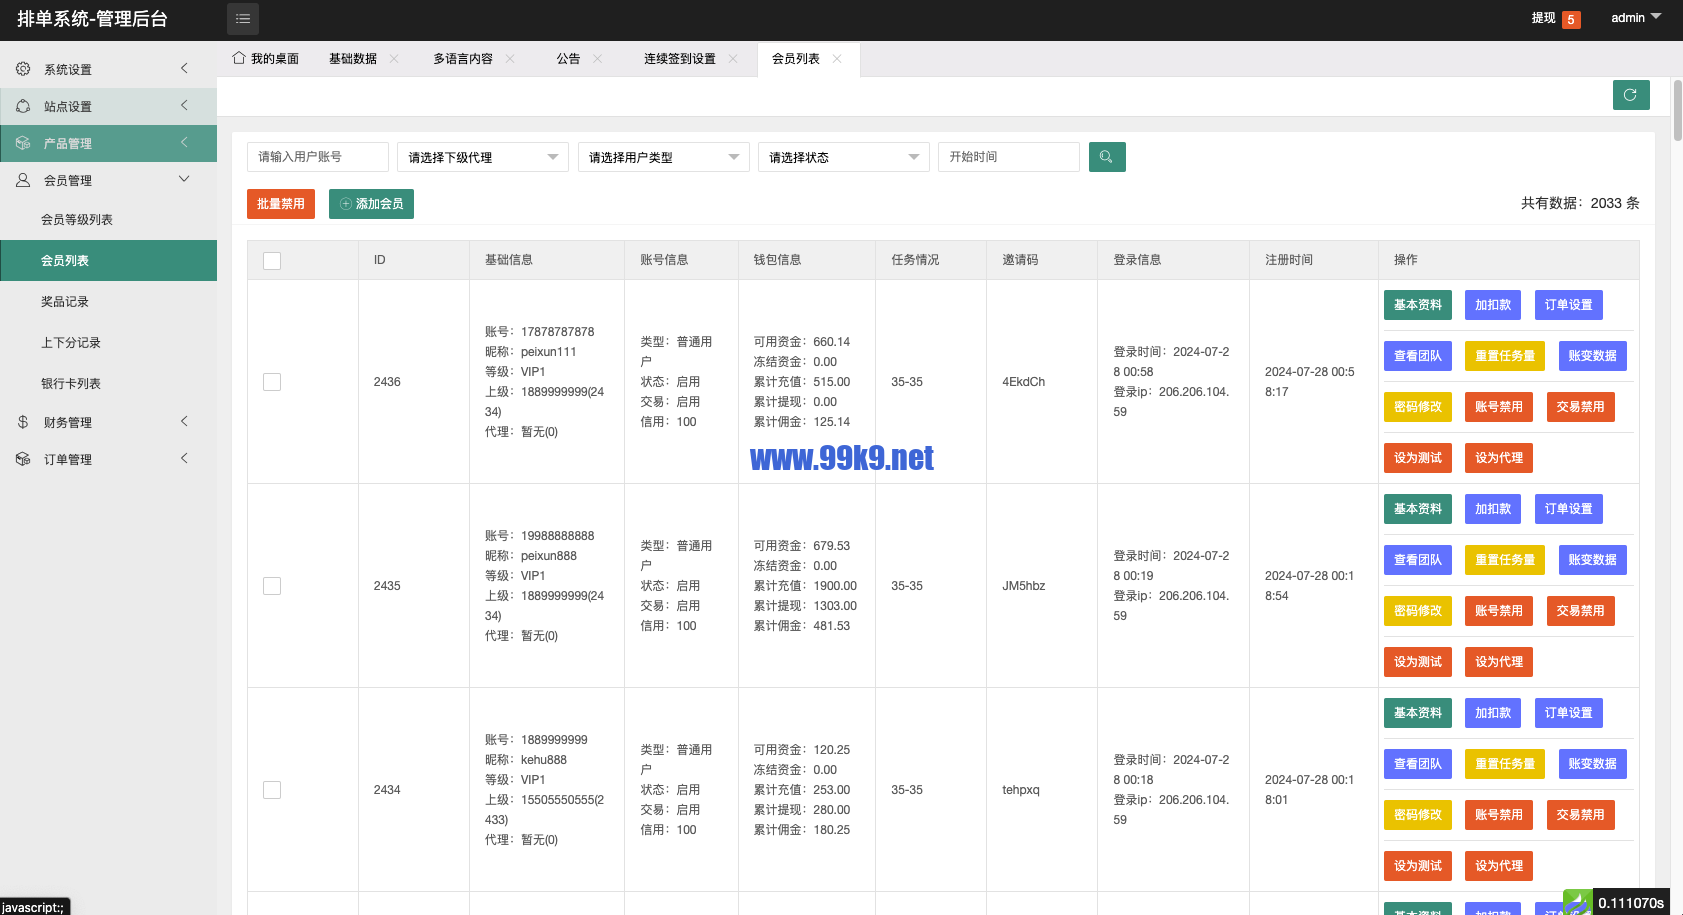Screen dimensions: 1683x915
Task: Click 账号禁用 for member 2436
Action: [x=1499, y=407]
